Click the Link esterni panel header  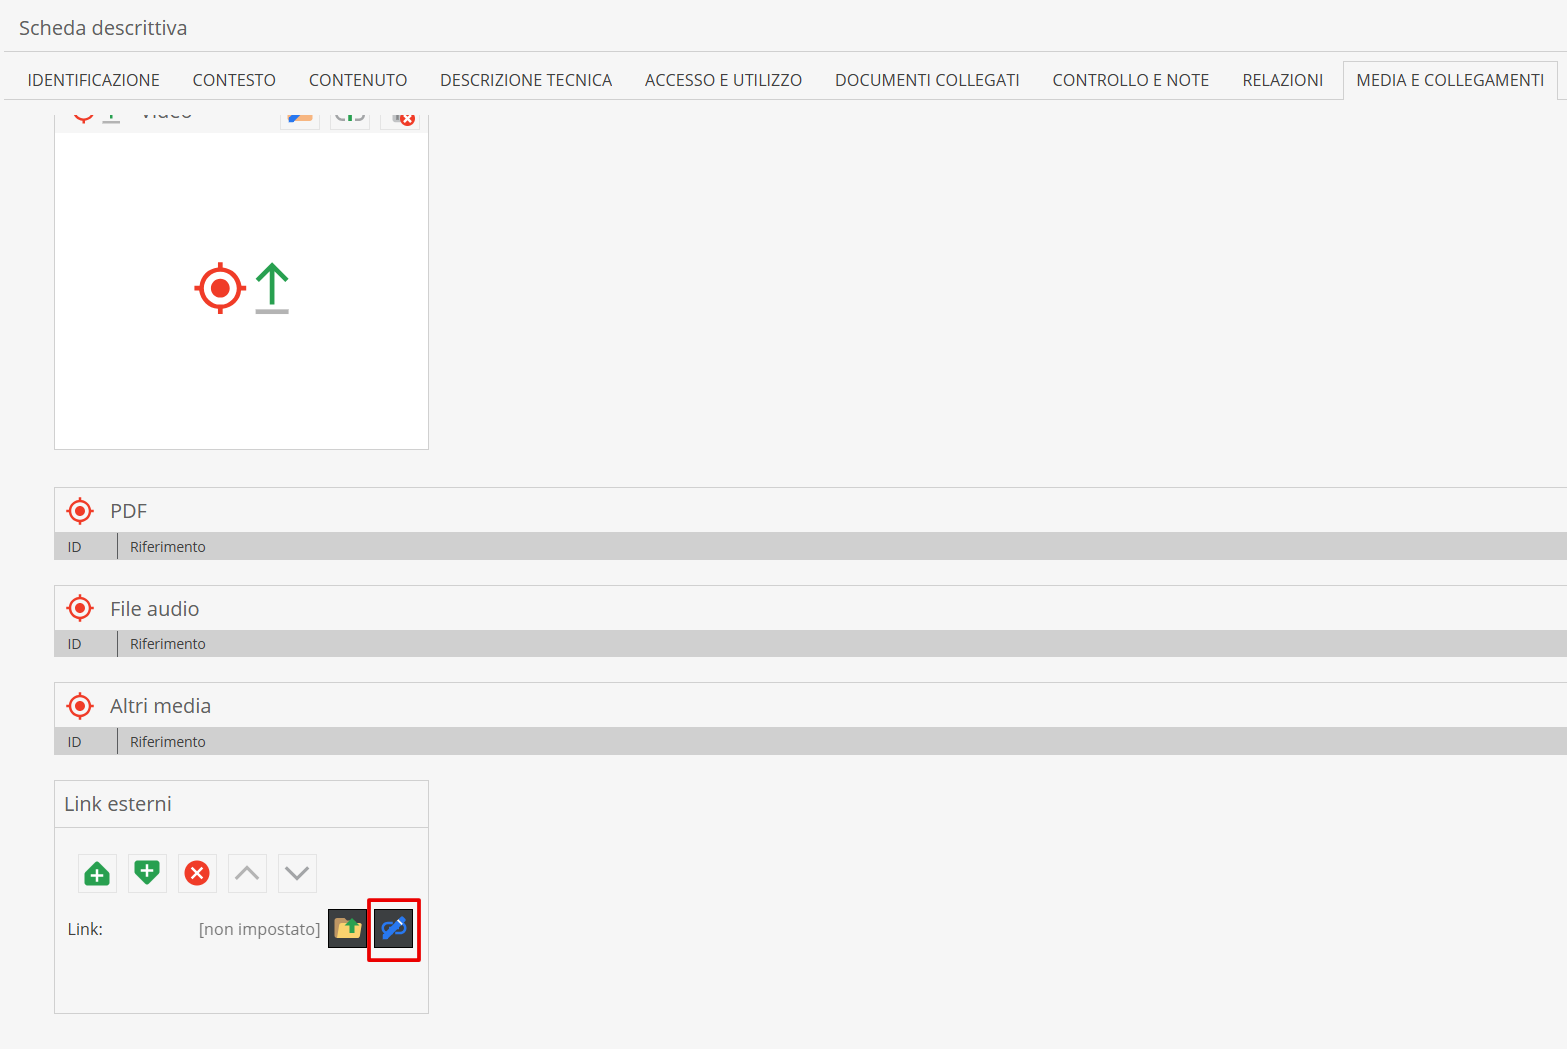118,804
